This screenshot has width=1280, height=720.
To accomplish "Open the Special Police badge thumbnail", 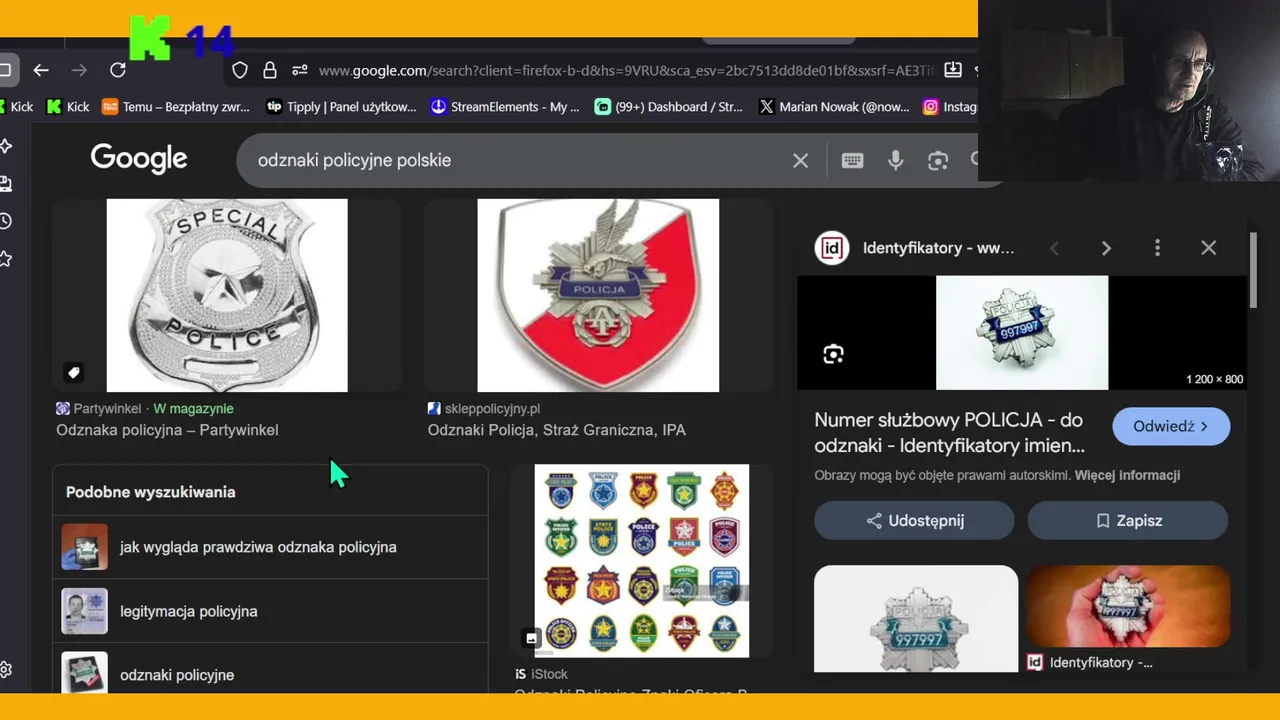I will coord(227,295).
